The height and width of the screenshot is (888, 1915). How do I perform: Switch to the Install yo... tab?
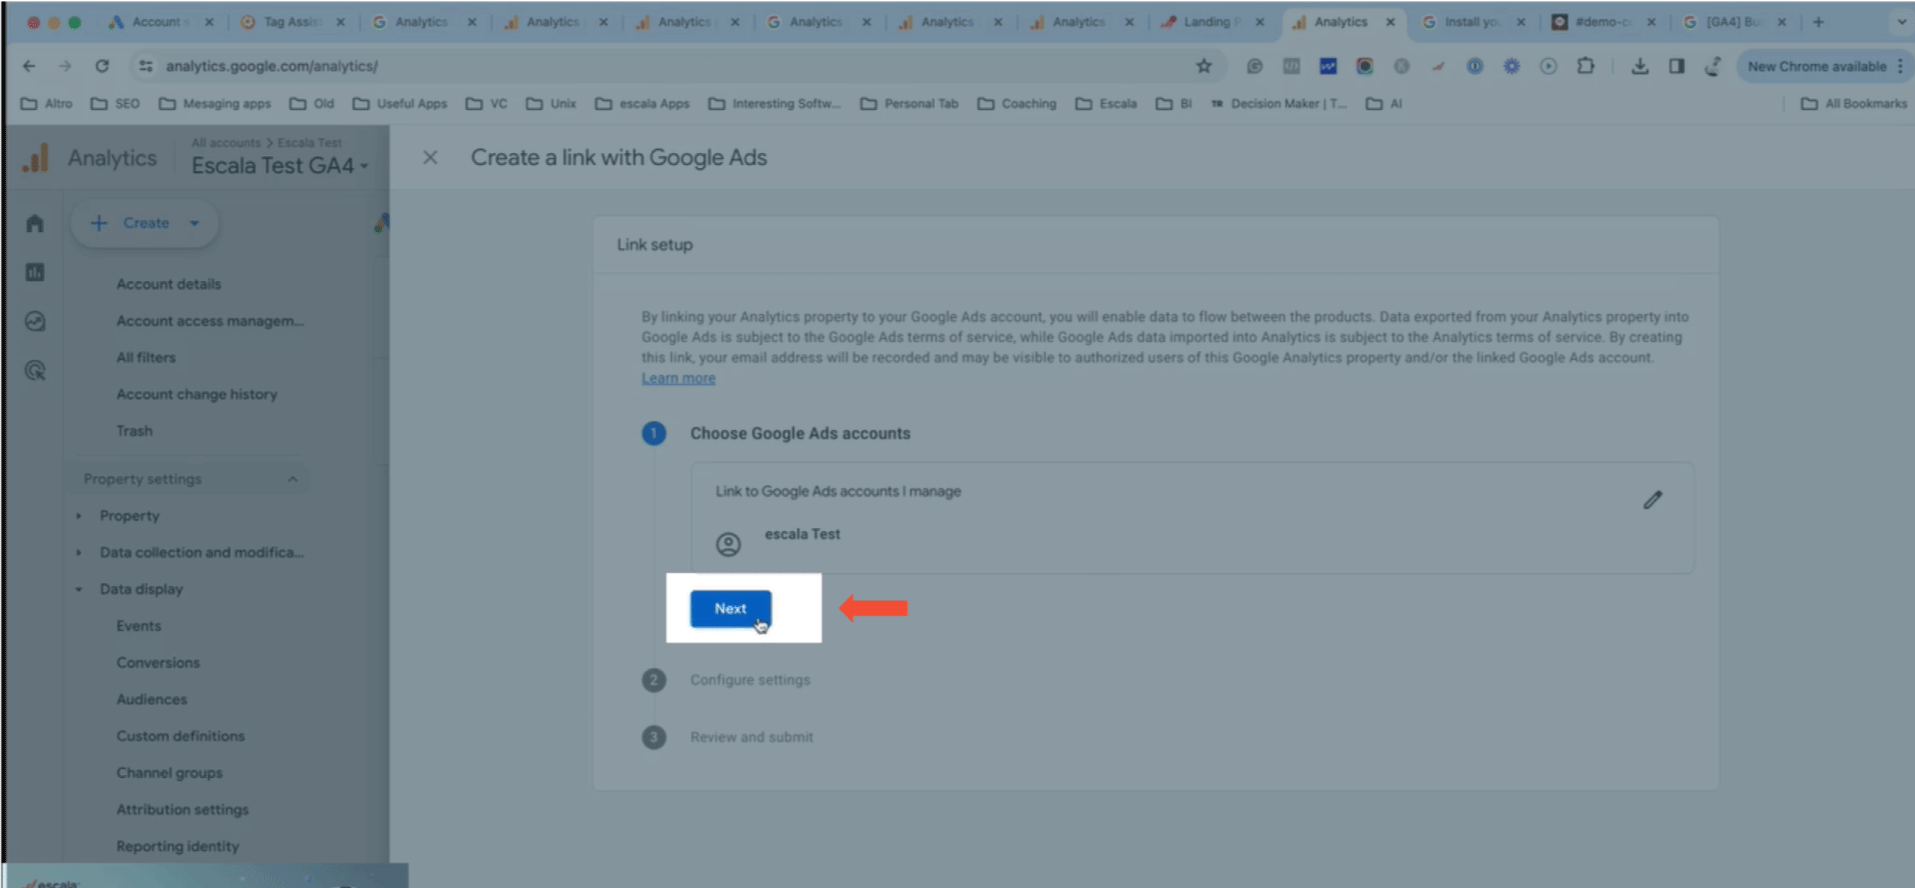point(1473,21)
